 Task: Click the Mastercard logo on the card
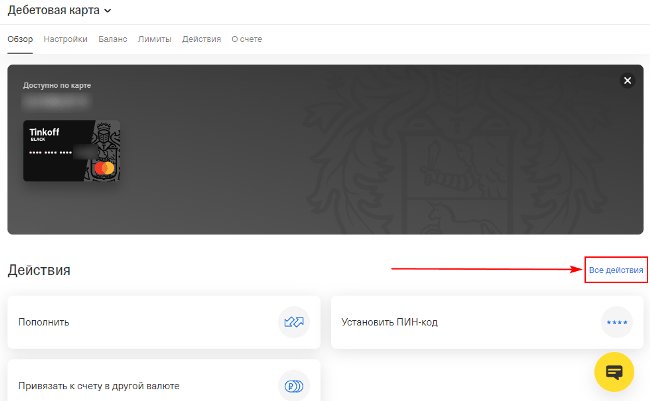(104, 168)
